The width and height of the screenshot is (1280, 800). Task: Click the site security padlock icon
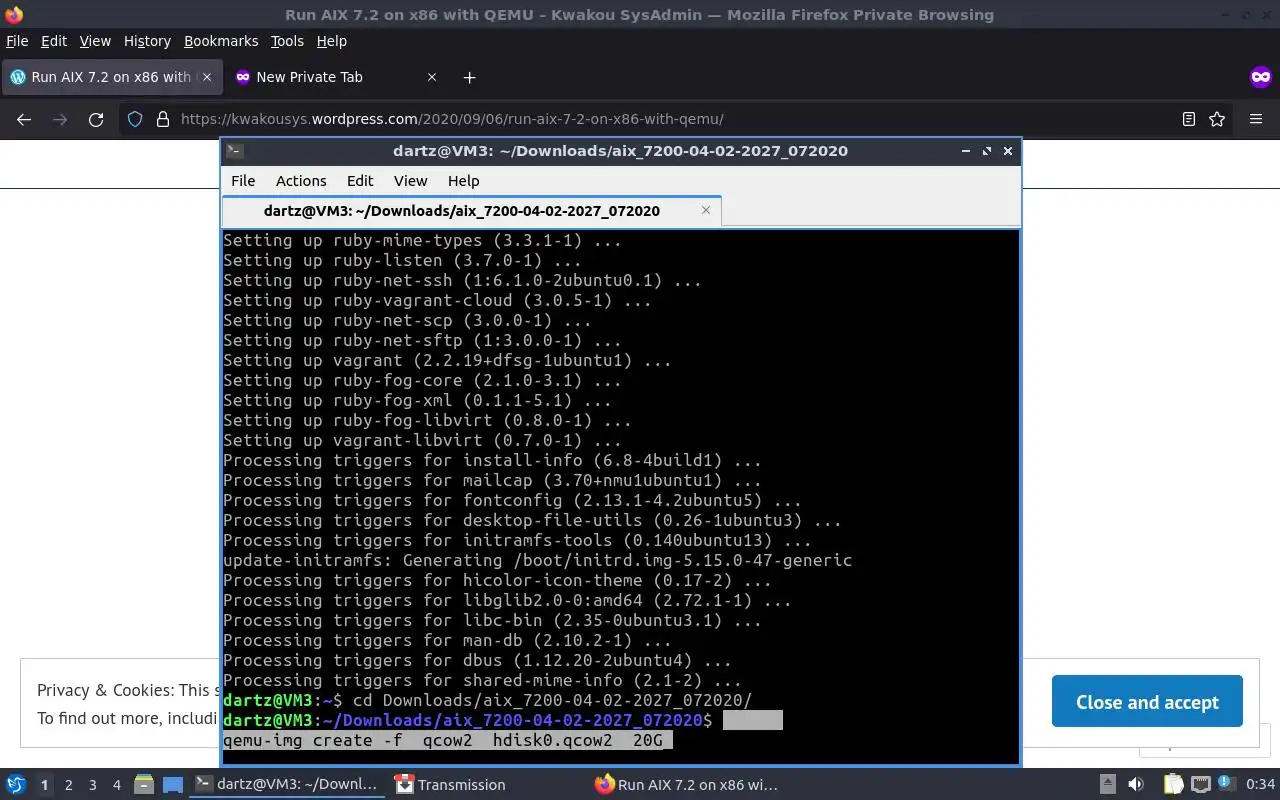pos(163,119)
